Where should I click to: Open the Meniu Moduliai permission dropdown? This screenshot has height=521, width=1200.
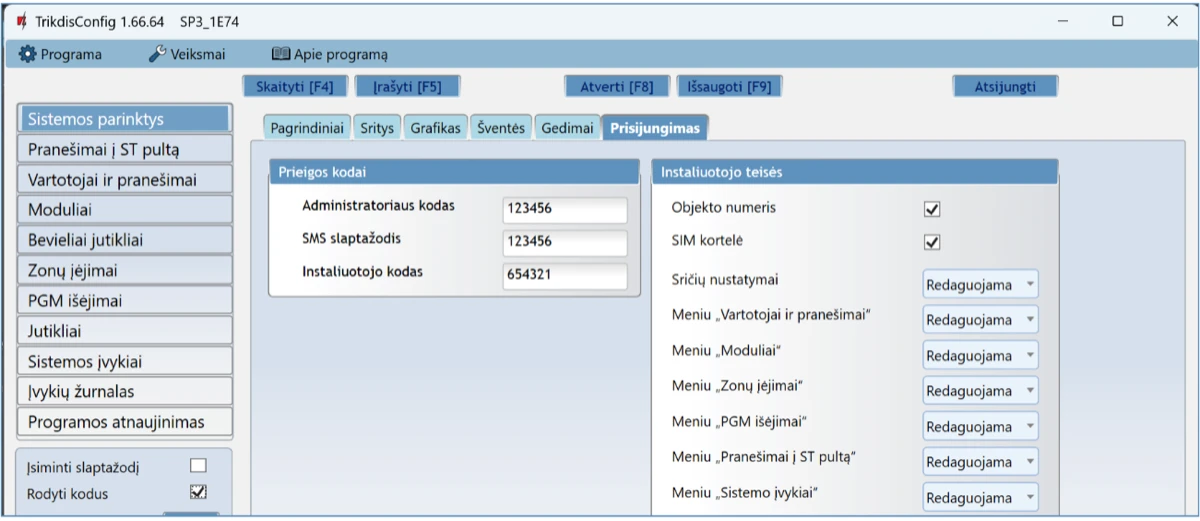[x=980, y=356]
